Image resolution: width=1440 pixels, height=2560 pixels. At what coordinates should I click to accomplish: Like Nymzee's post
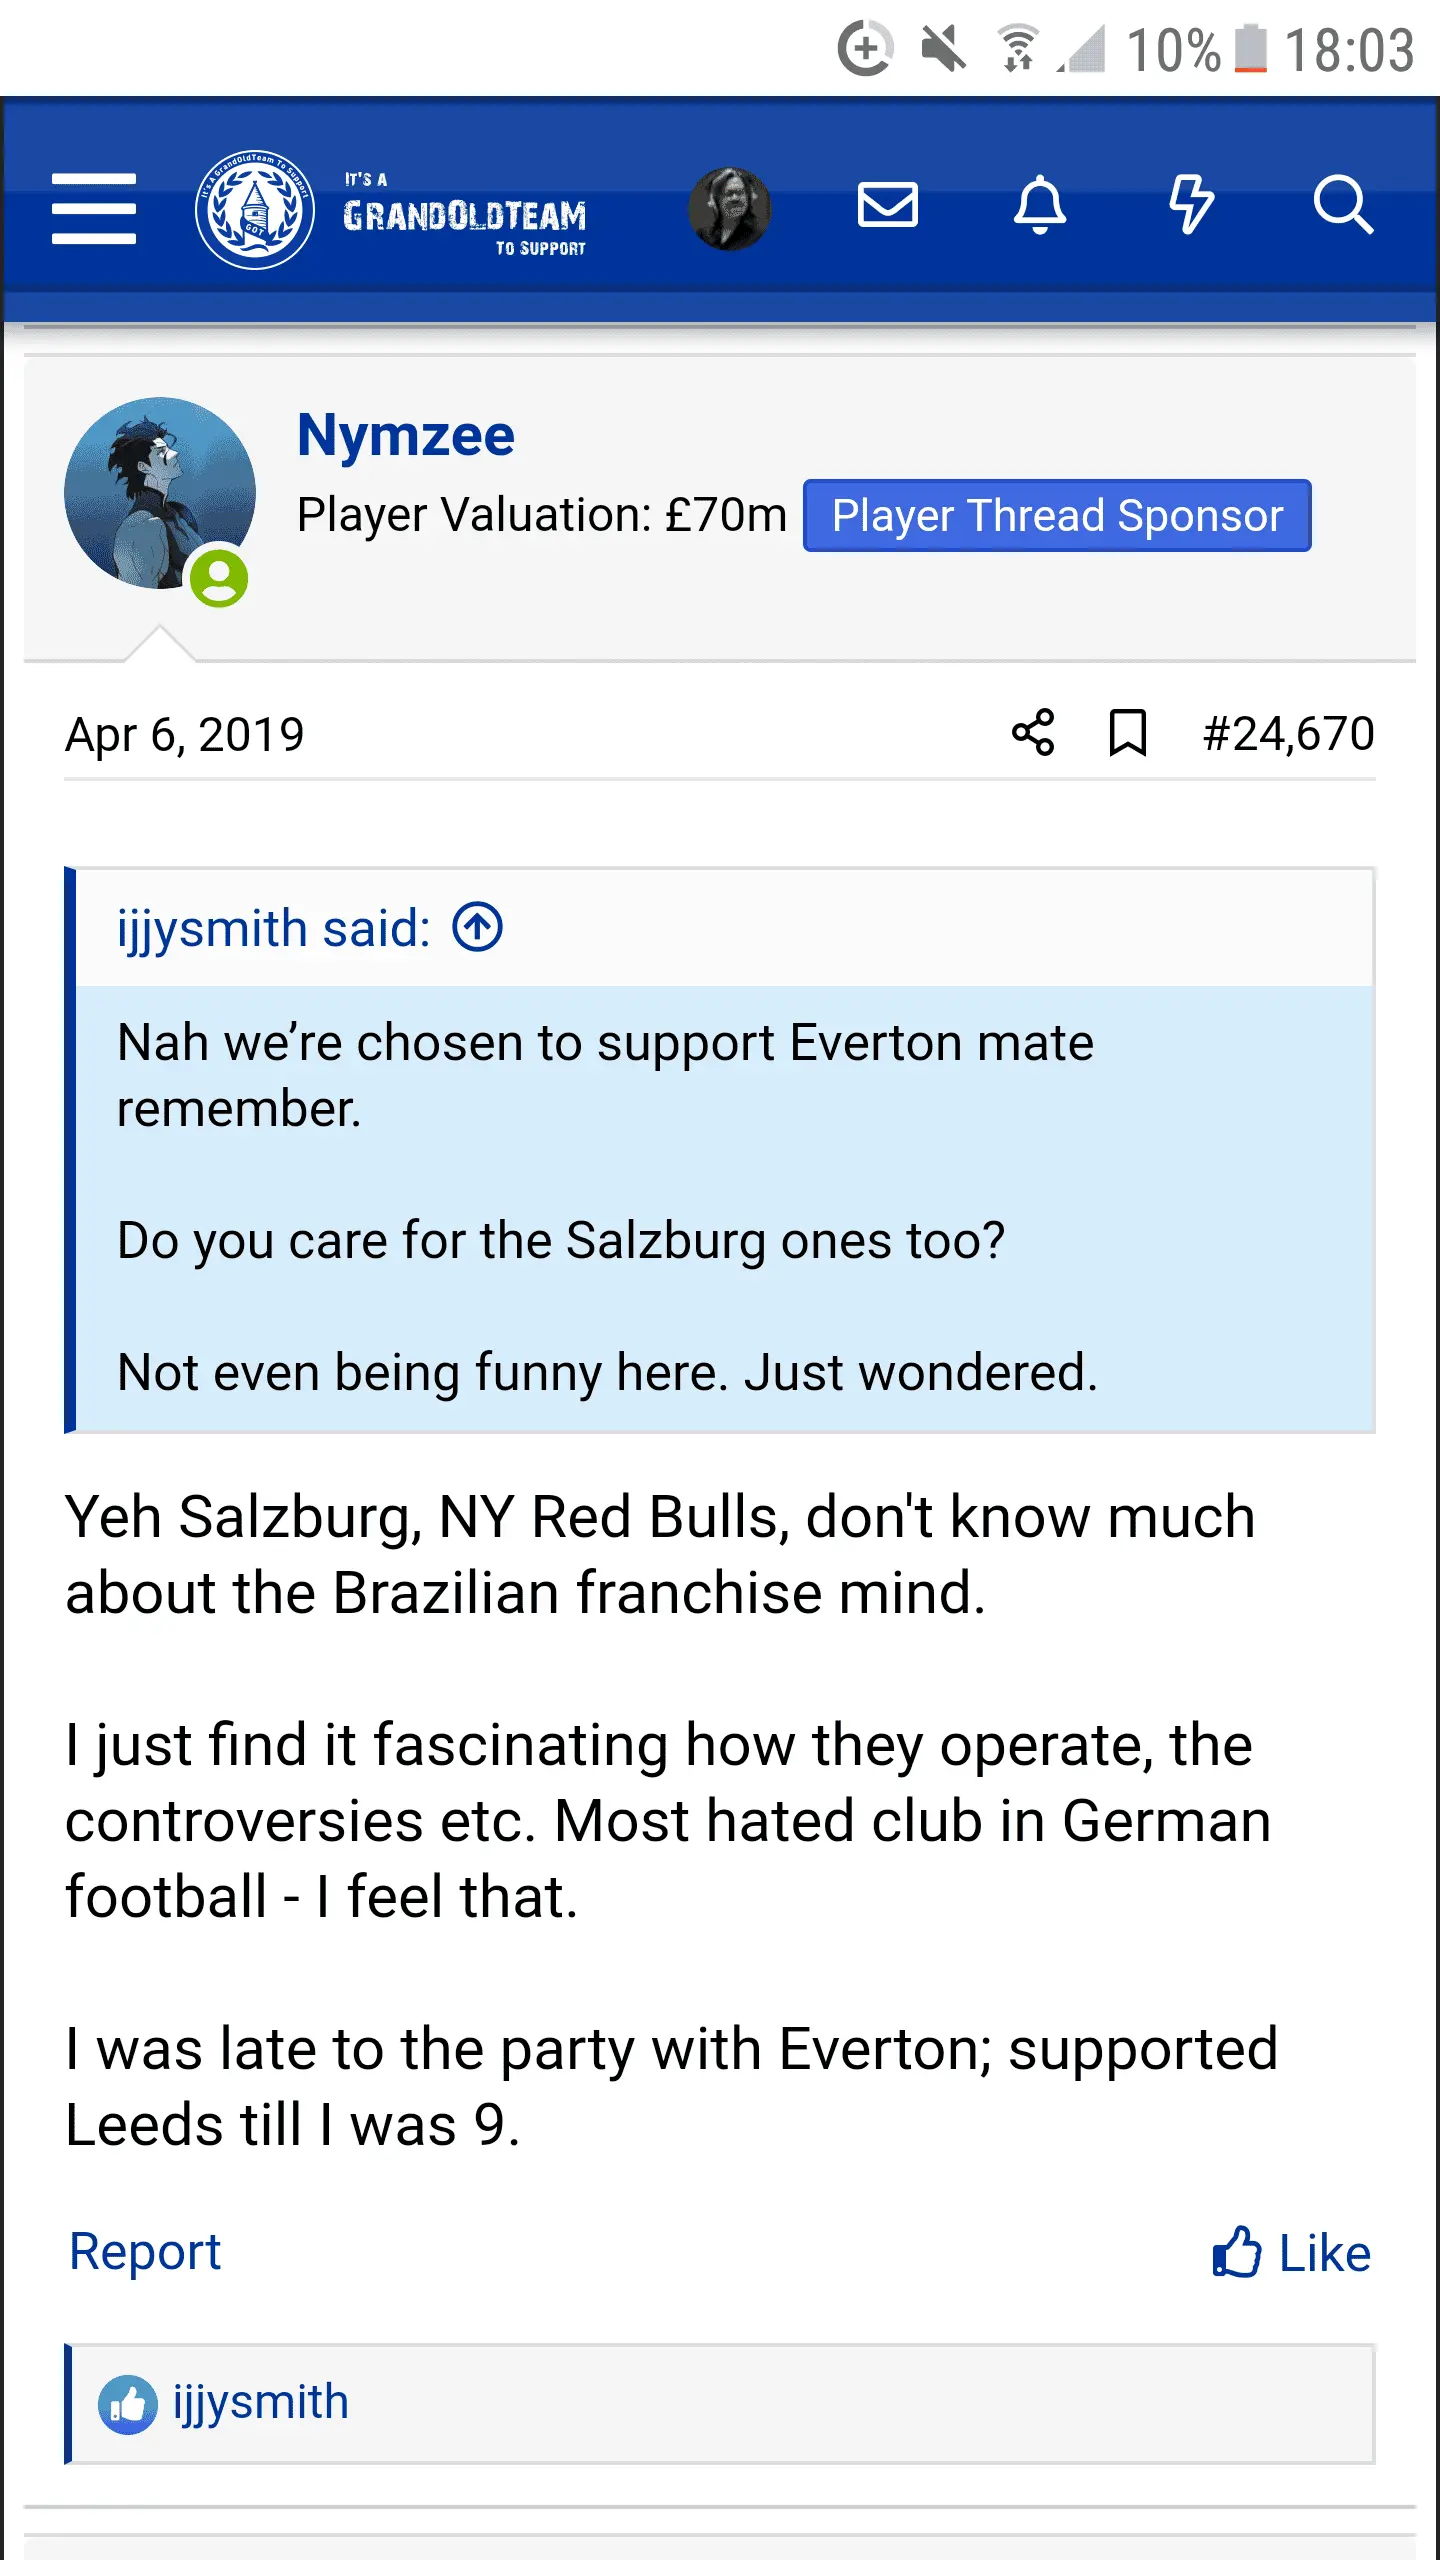click(1291, 2253)
